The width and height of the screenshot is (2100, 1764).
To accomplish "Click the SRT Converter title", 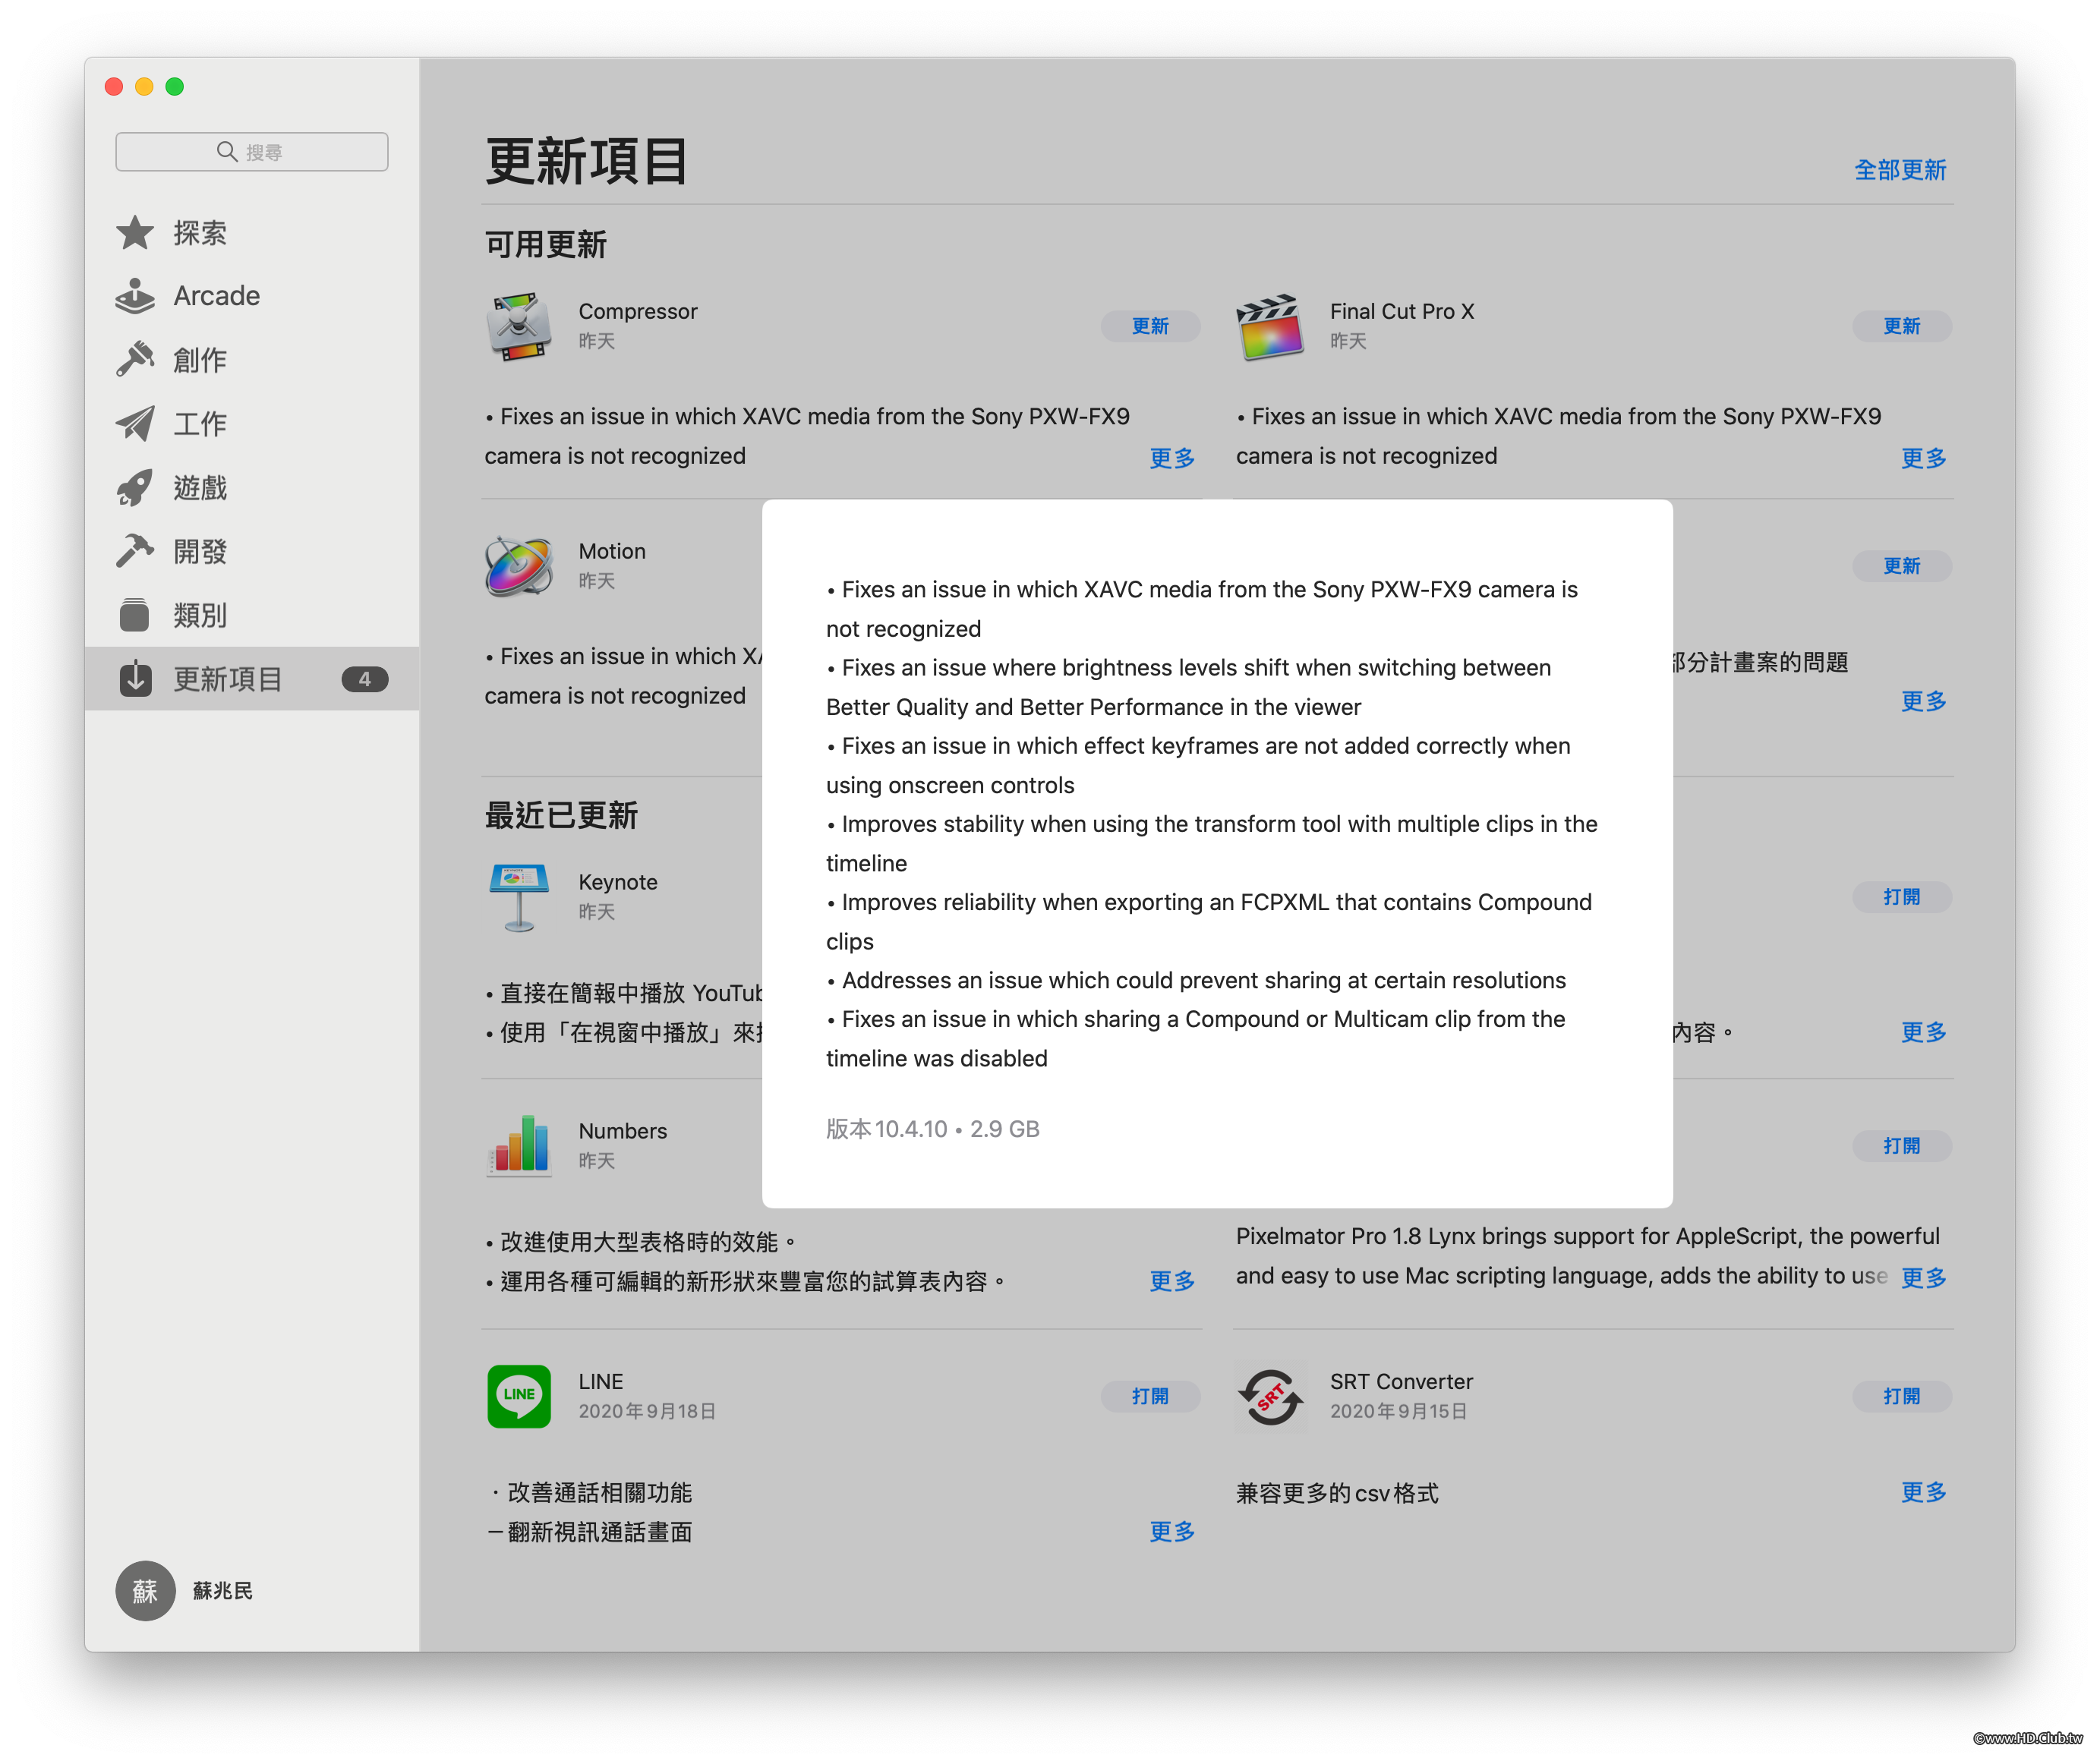I will point(1401,1381).
